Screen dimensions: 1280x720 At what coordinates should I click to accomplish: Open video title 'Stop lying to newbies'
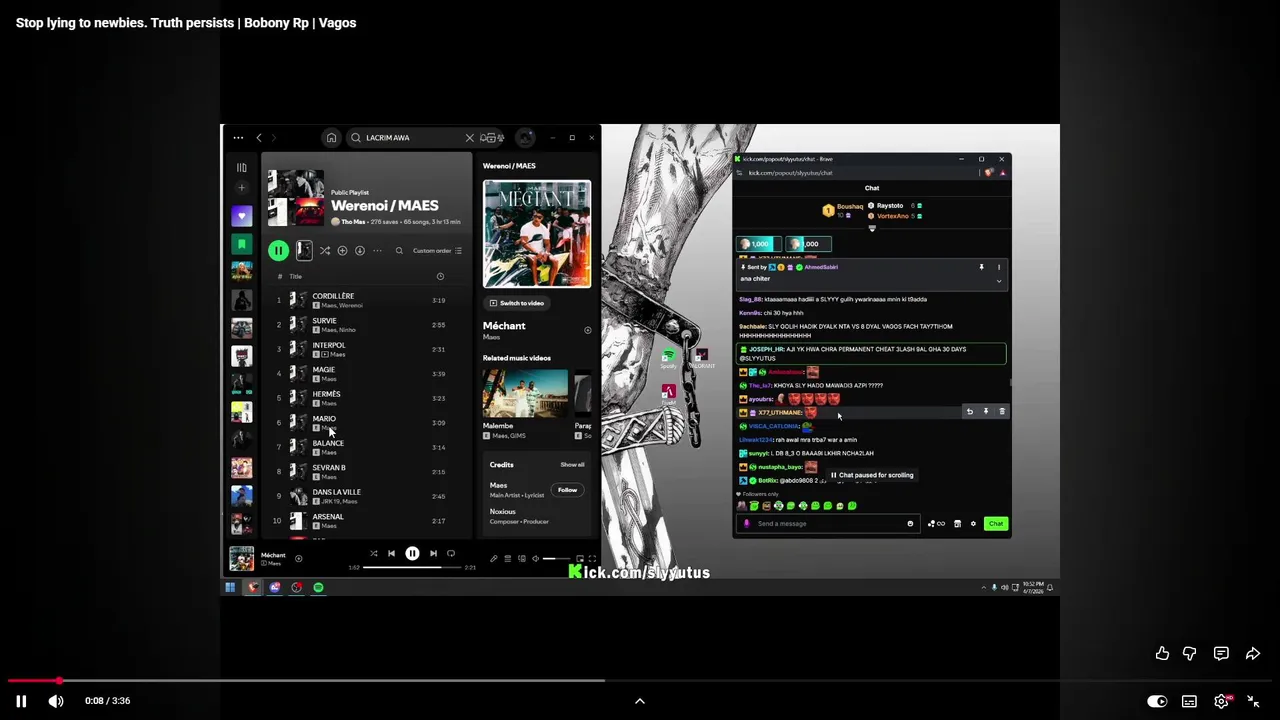click(186, 22)
